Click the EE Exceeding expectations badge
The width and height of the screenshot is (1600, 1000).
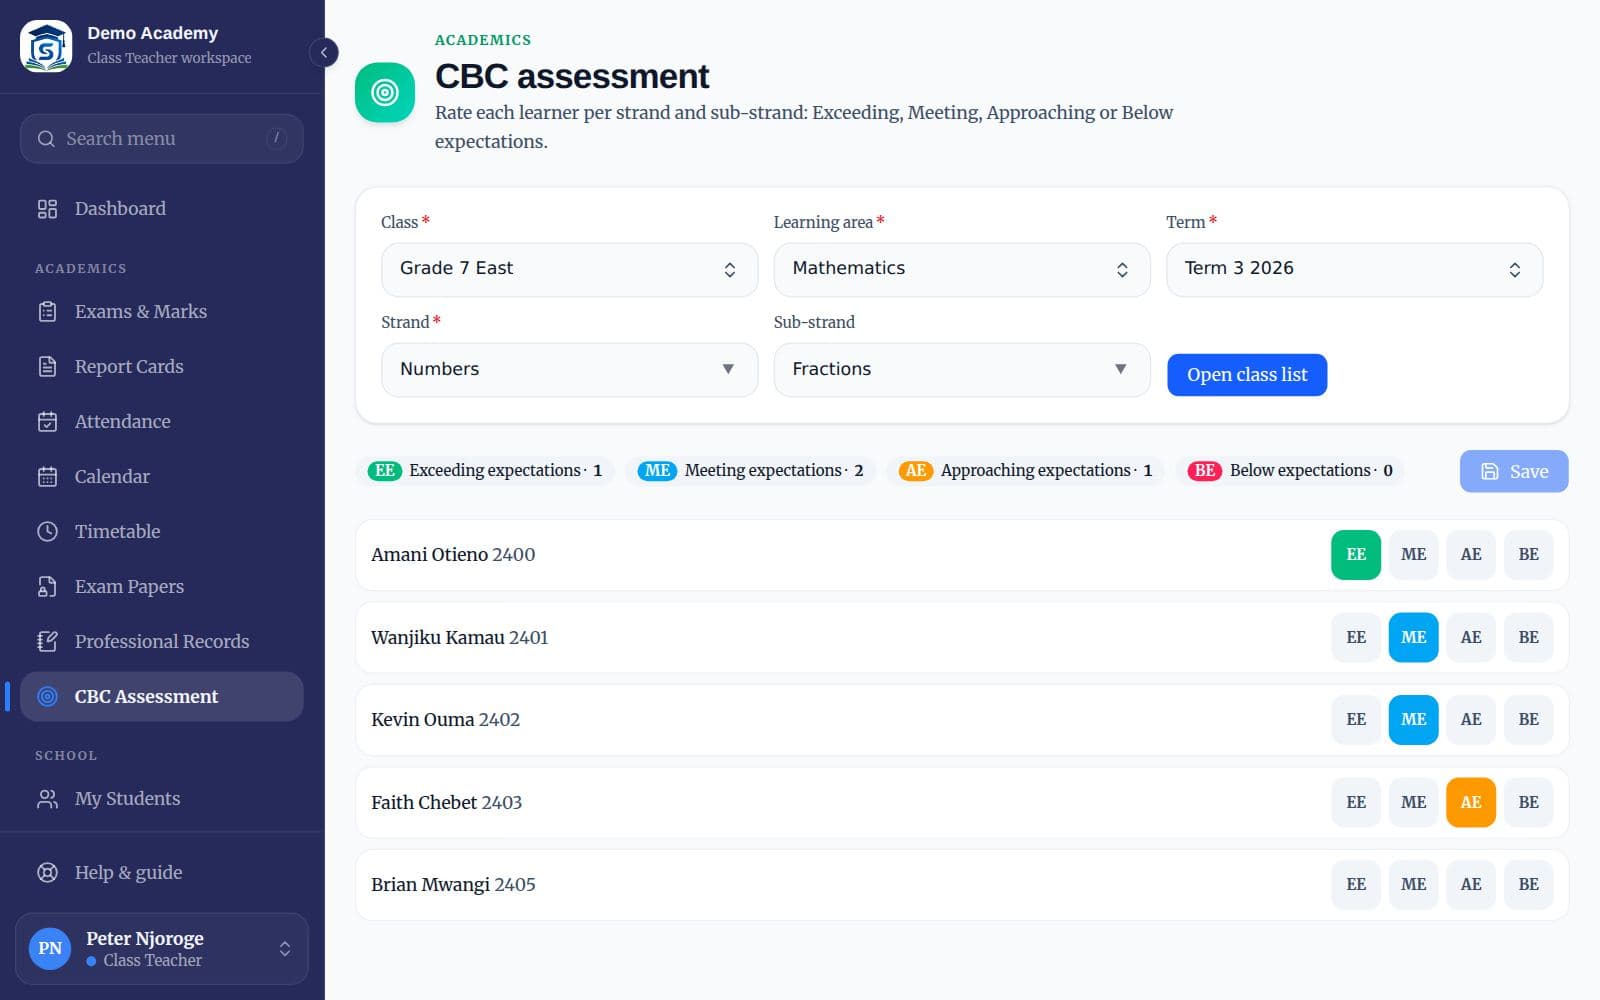point(385,471)
